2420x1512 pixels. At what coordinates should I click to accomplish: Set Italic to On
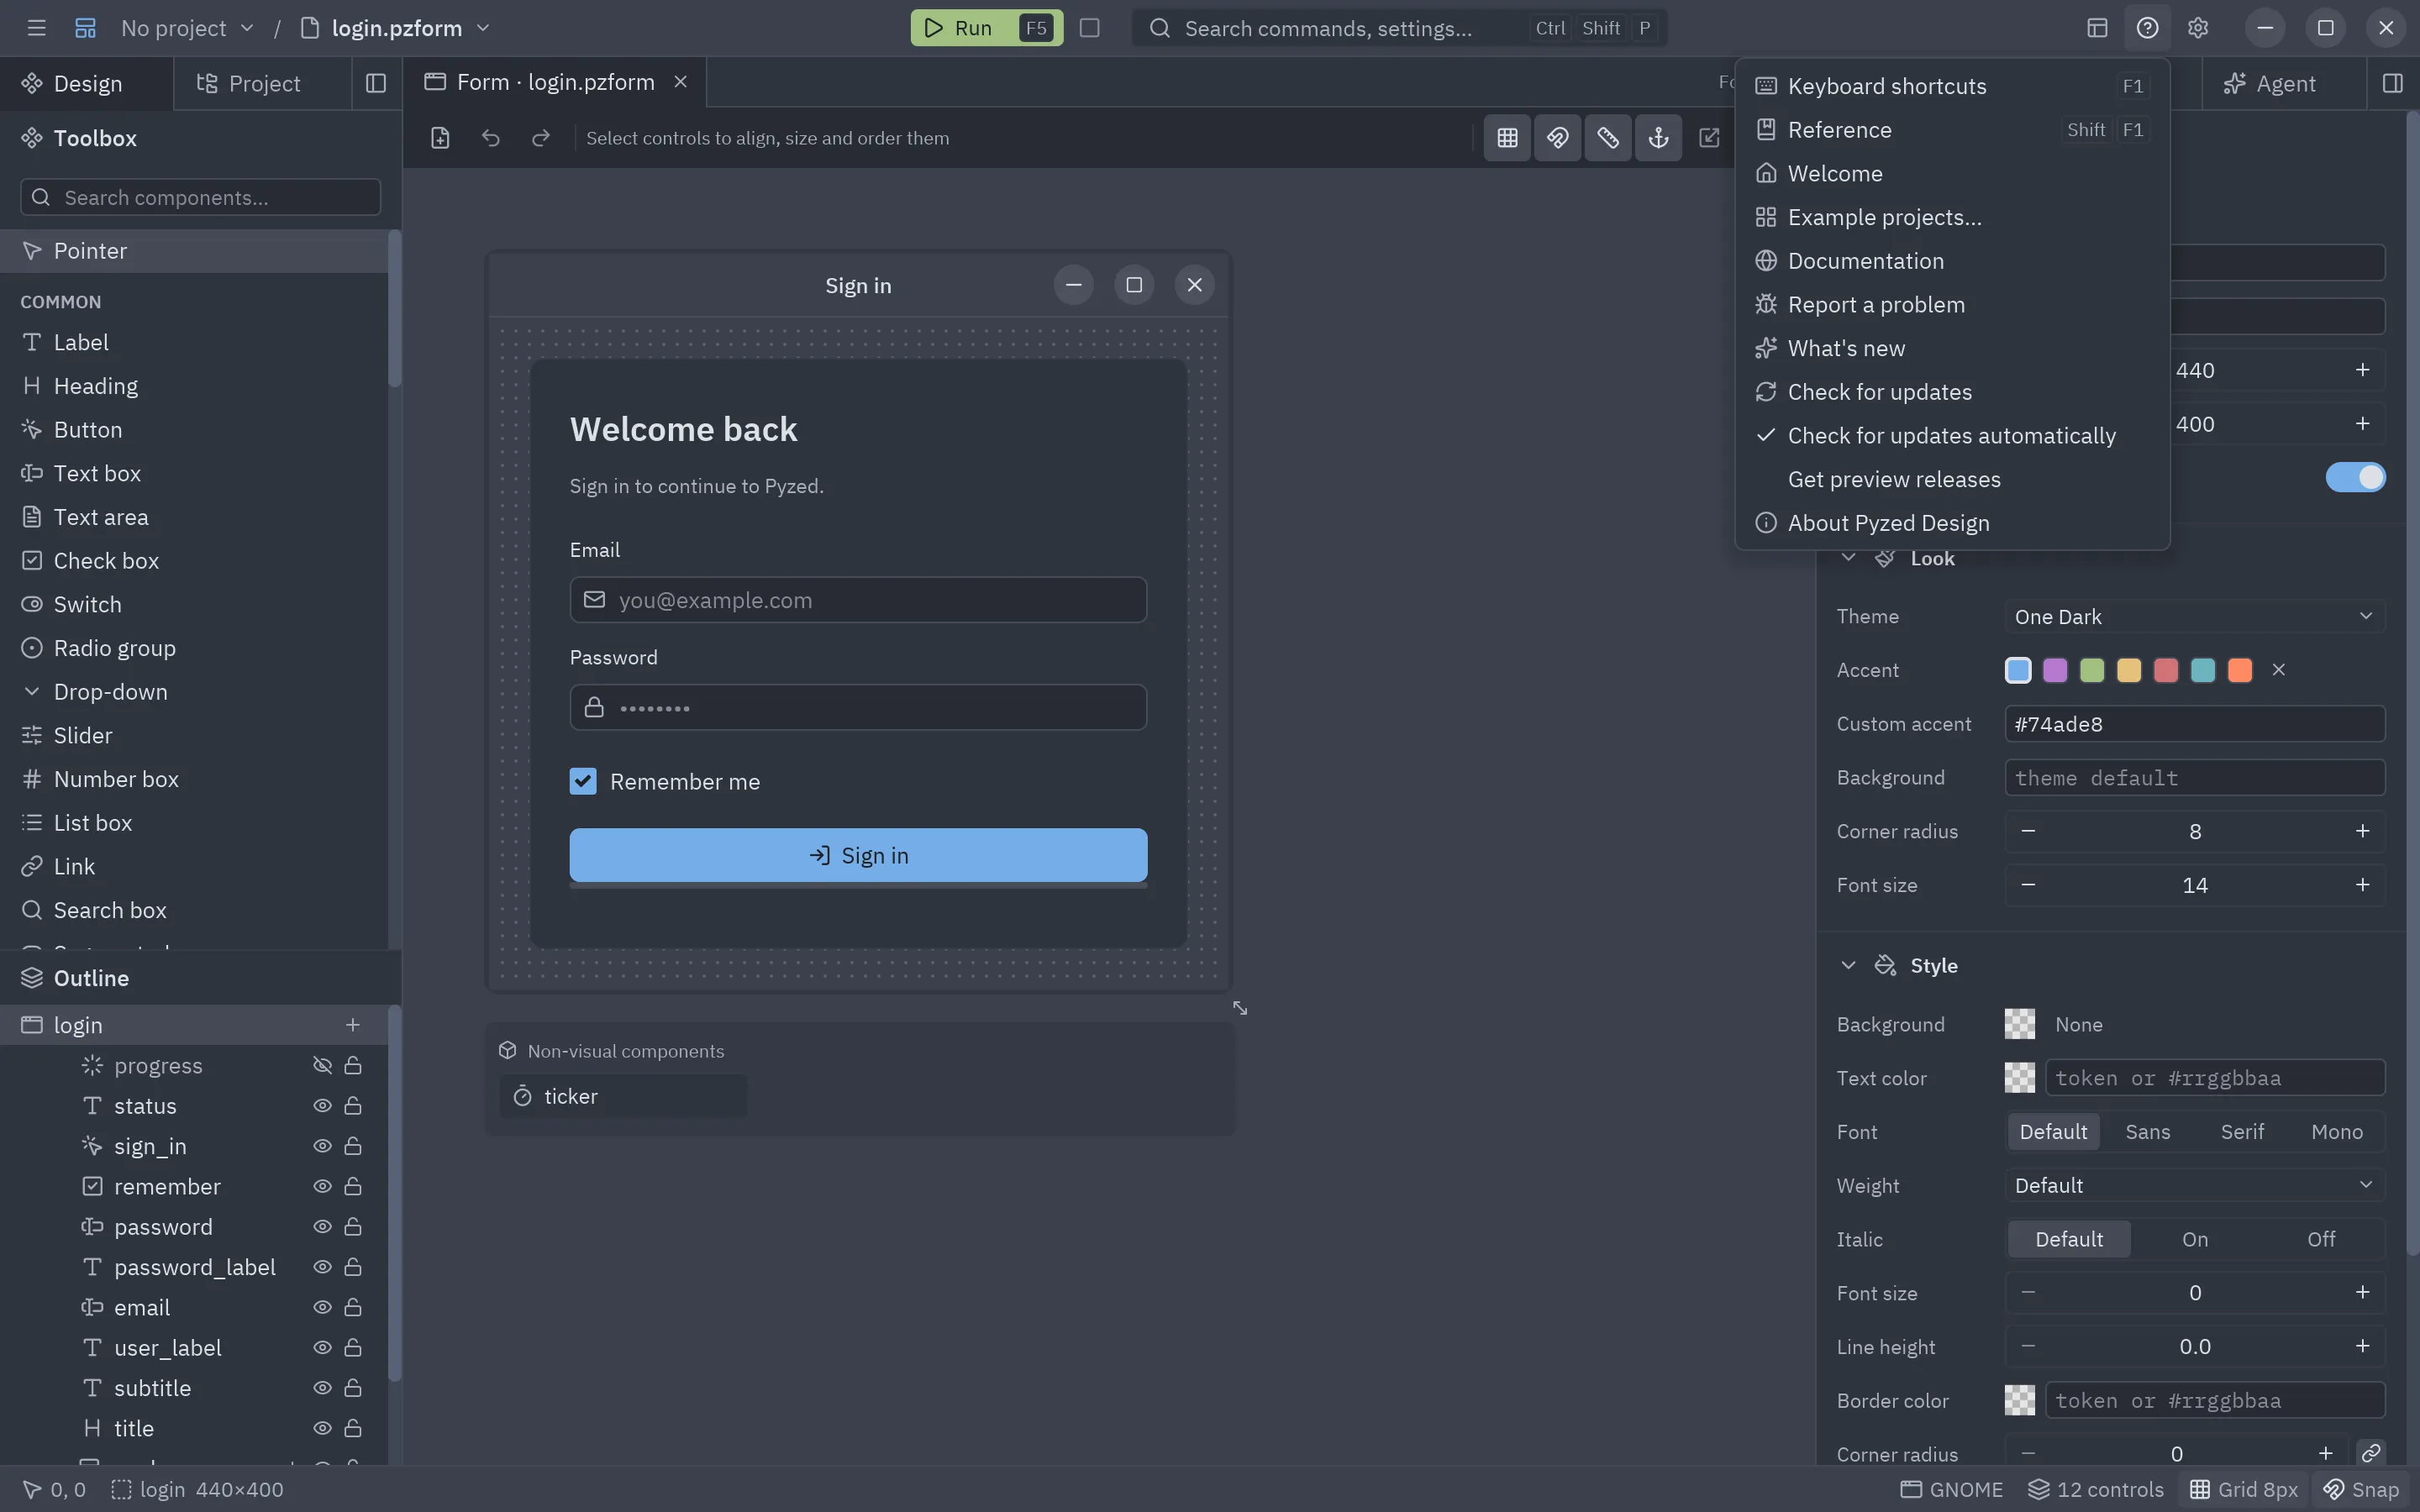coord(2195,1240)
